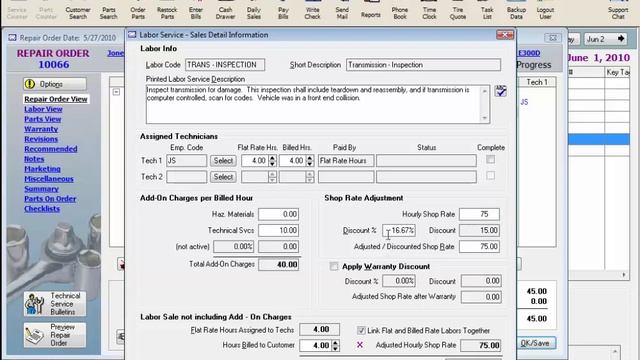Click the Haz. Materials amount field
640x360 pixels.
pyautogui.click(x=278, y=214)
